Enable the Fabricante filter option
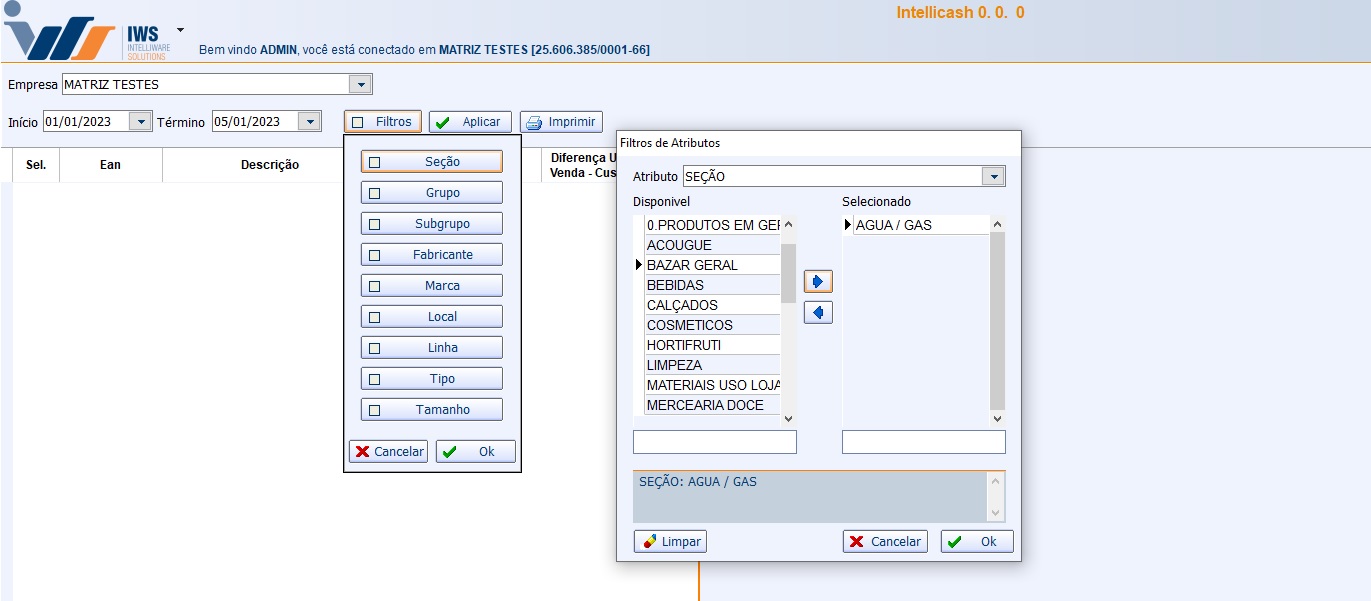This screenshot has height=601, width=1371. click(x=375, y=255)
